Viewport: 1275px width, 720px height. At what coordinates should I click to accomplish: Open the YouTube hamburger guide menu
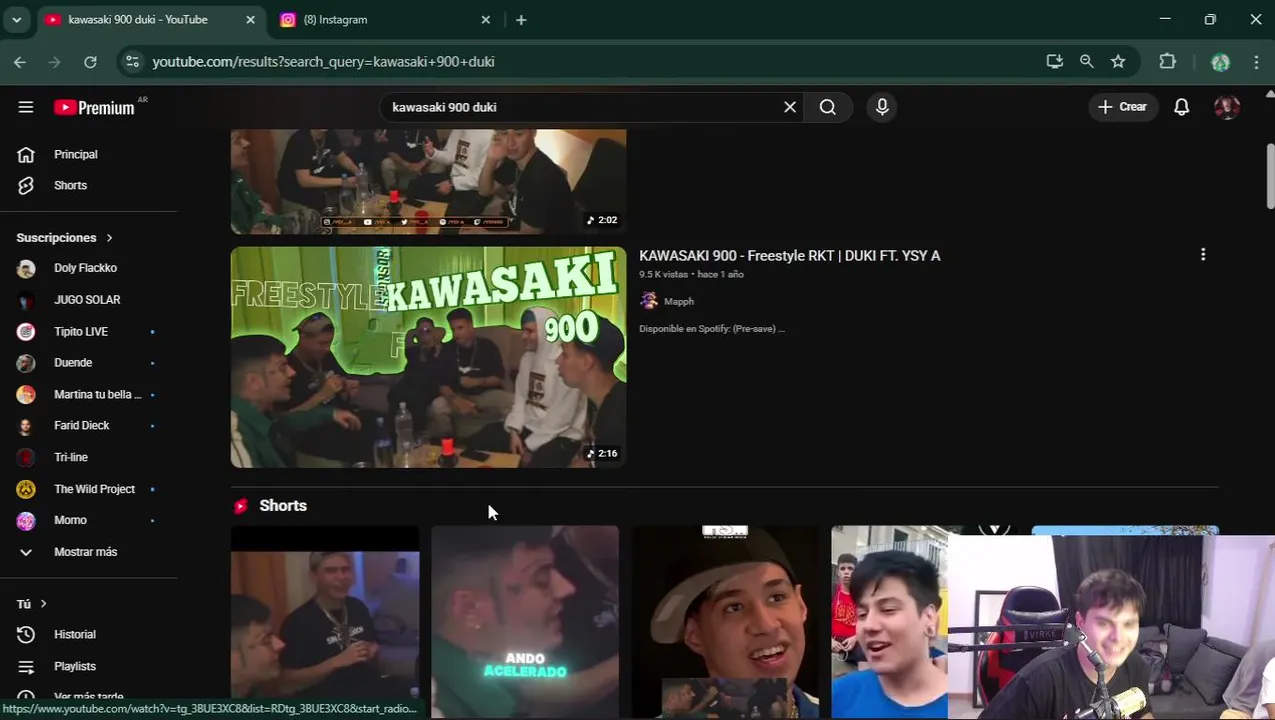26,107
